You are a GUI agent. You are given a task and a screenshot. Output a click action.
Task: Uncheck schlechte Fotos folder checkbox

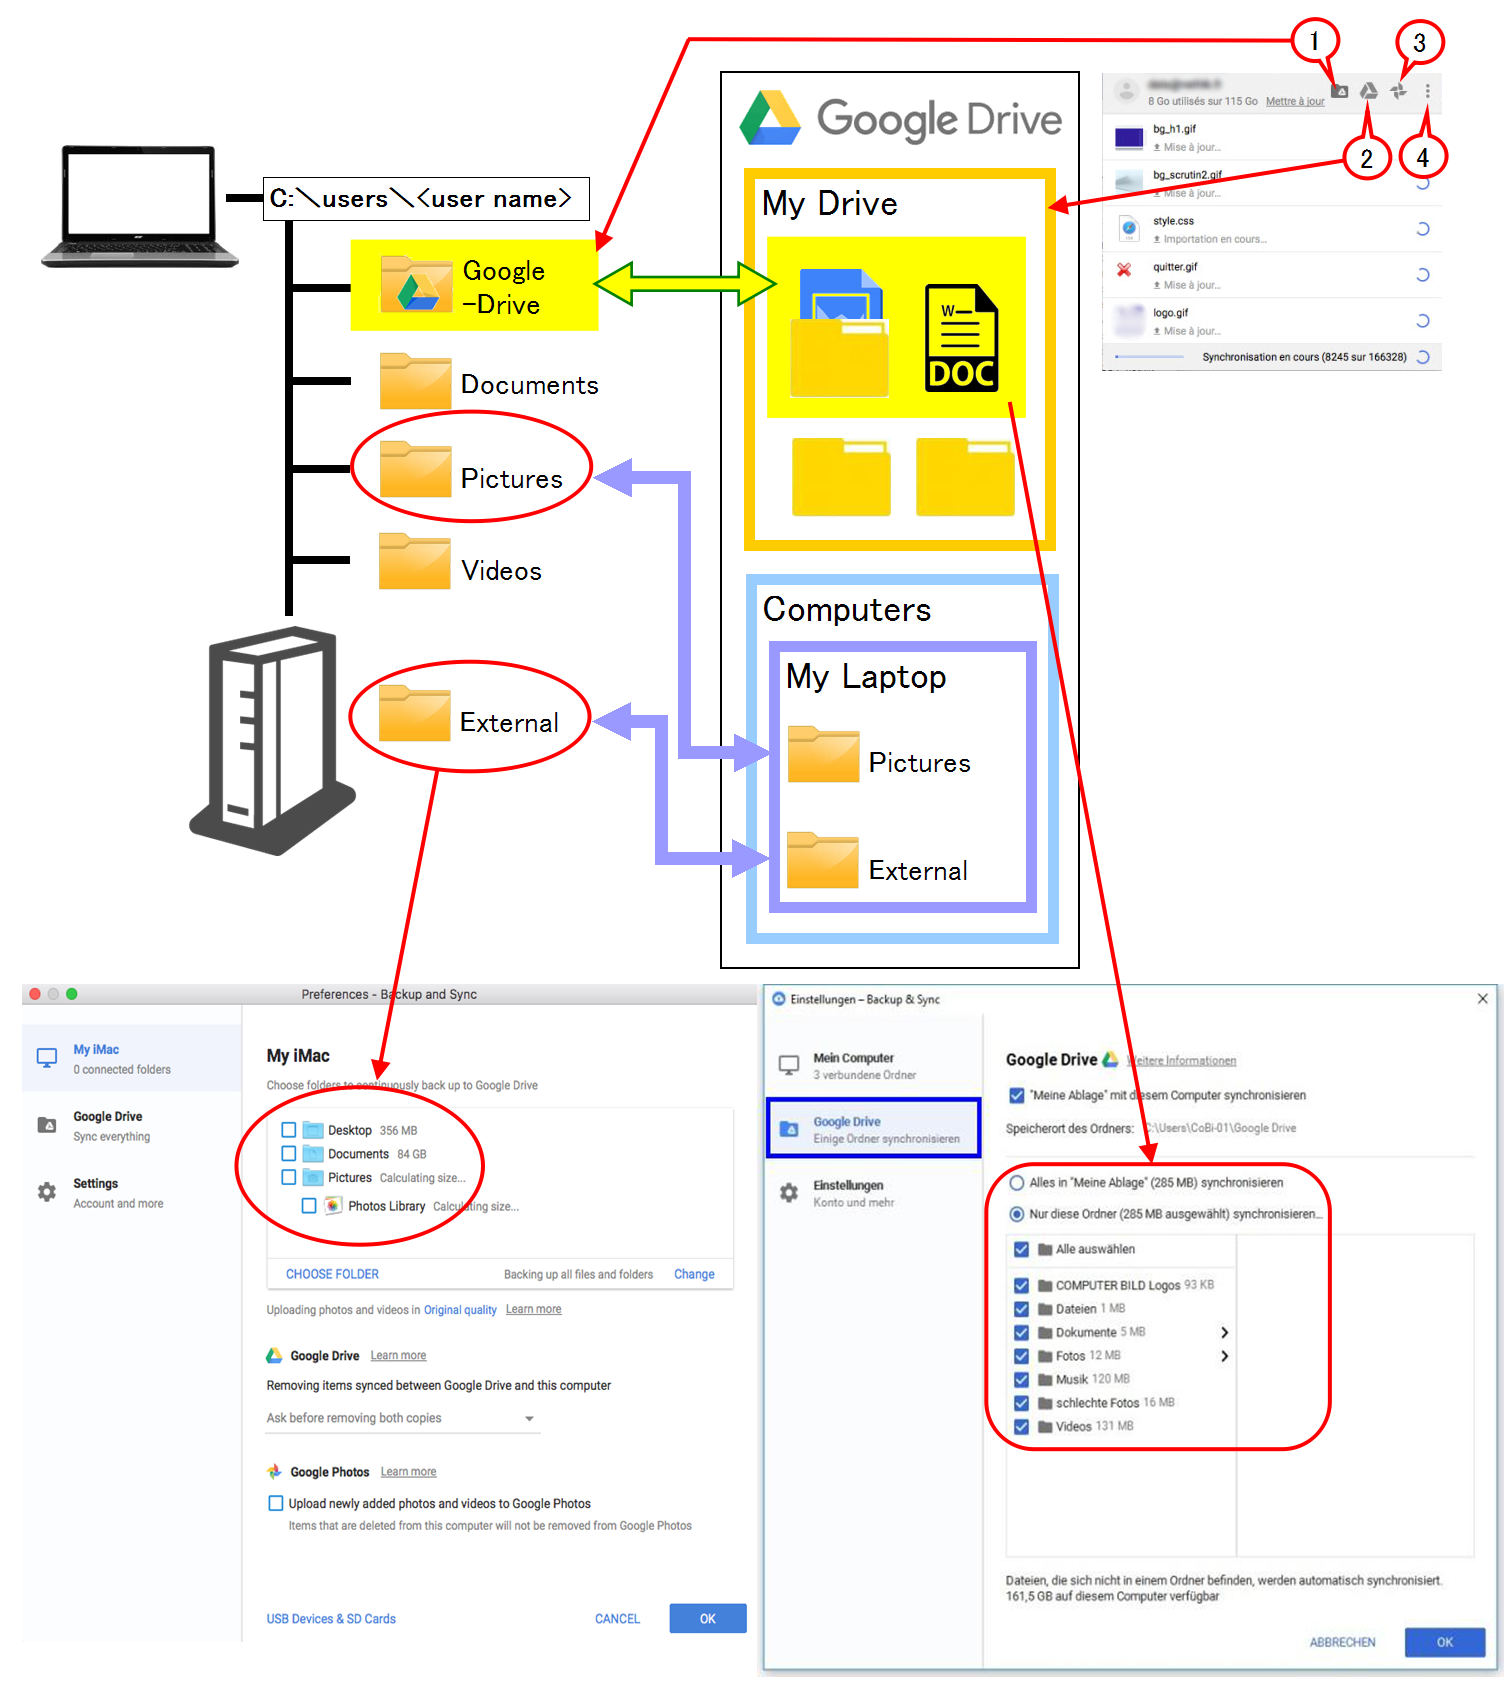pos(1021,1403)
